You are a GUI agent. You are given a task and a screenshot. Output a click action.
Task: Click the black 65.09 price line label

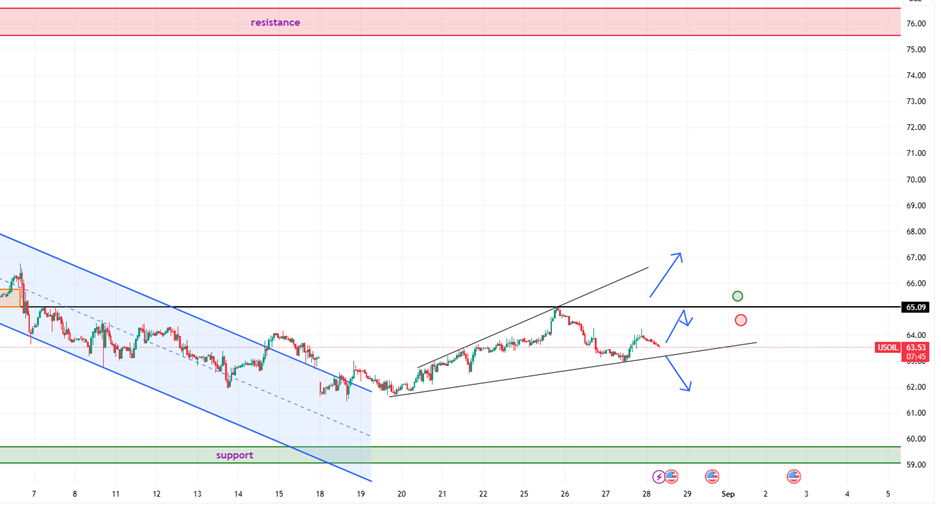click(x=915, y=307)
